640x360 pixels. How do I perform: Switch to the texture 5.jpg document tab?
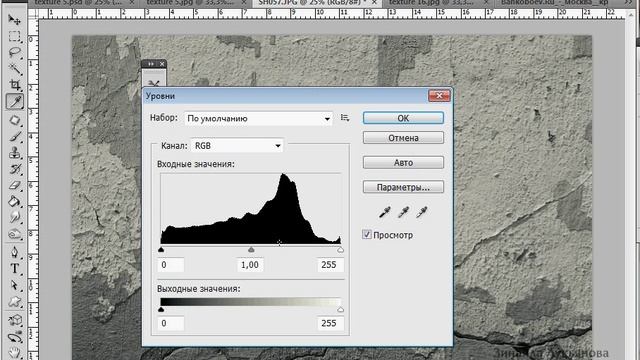(196, 2)
